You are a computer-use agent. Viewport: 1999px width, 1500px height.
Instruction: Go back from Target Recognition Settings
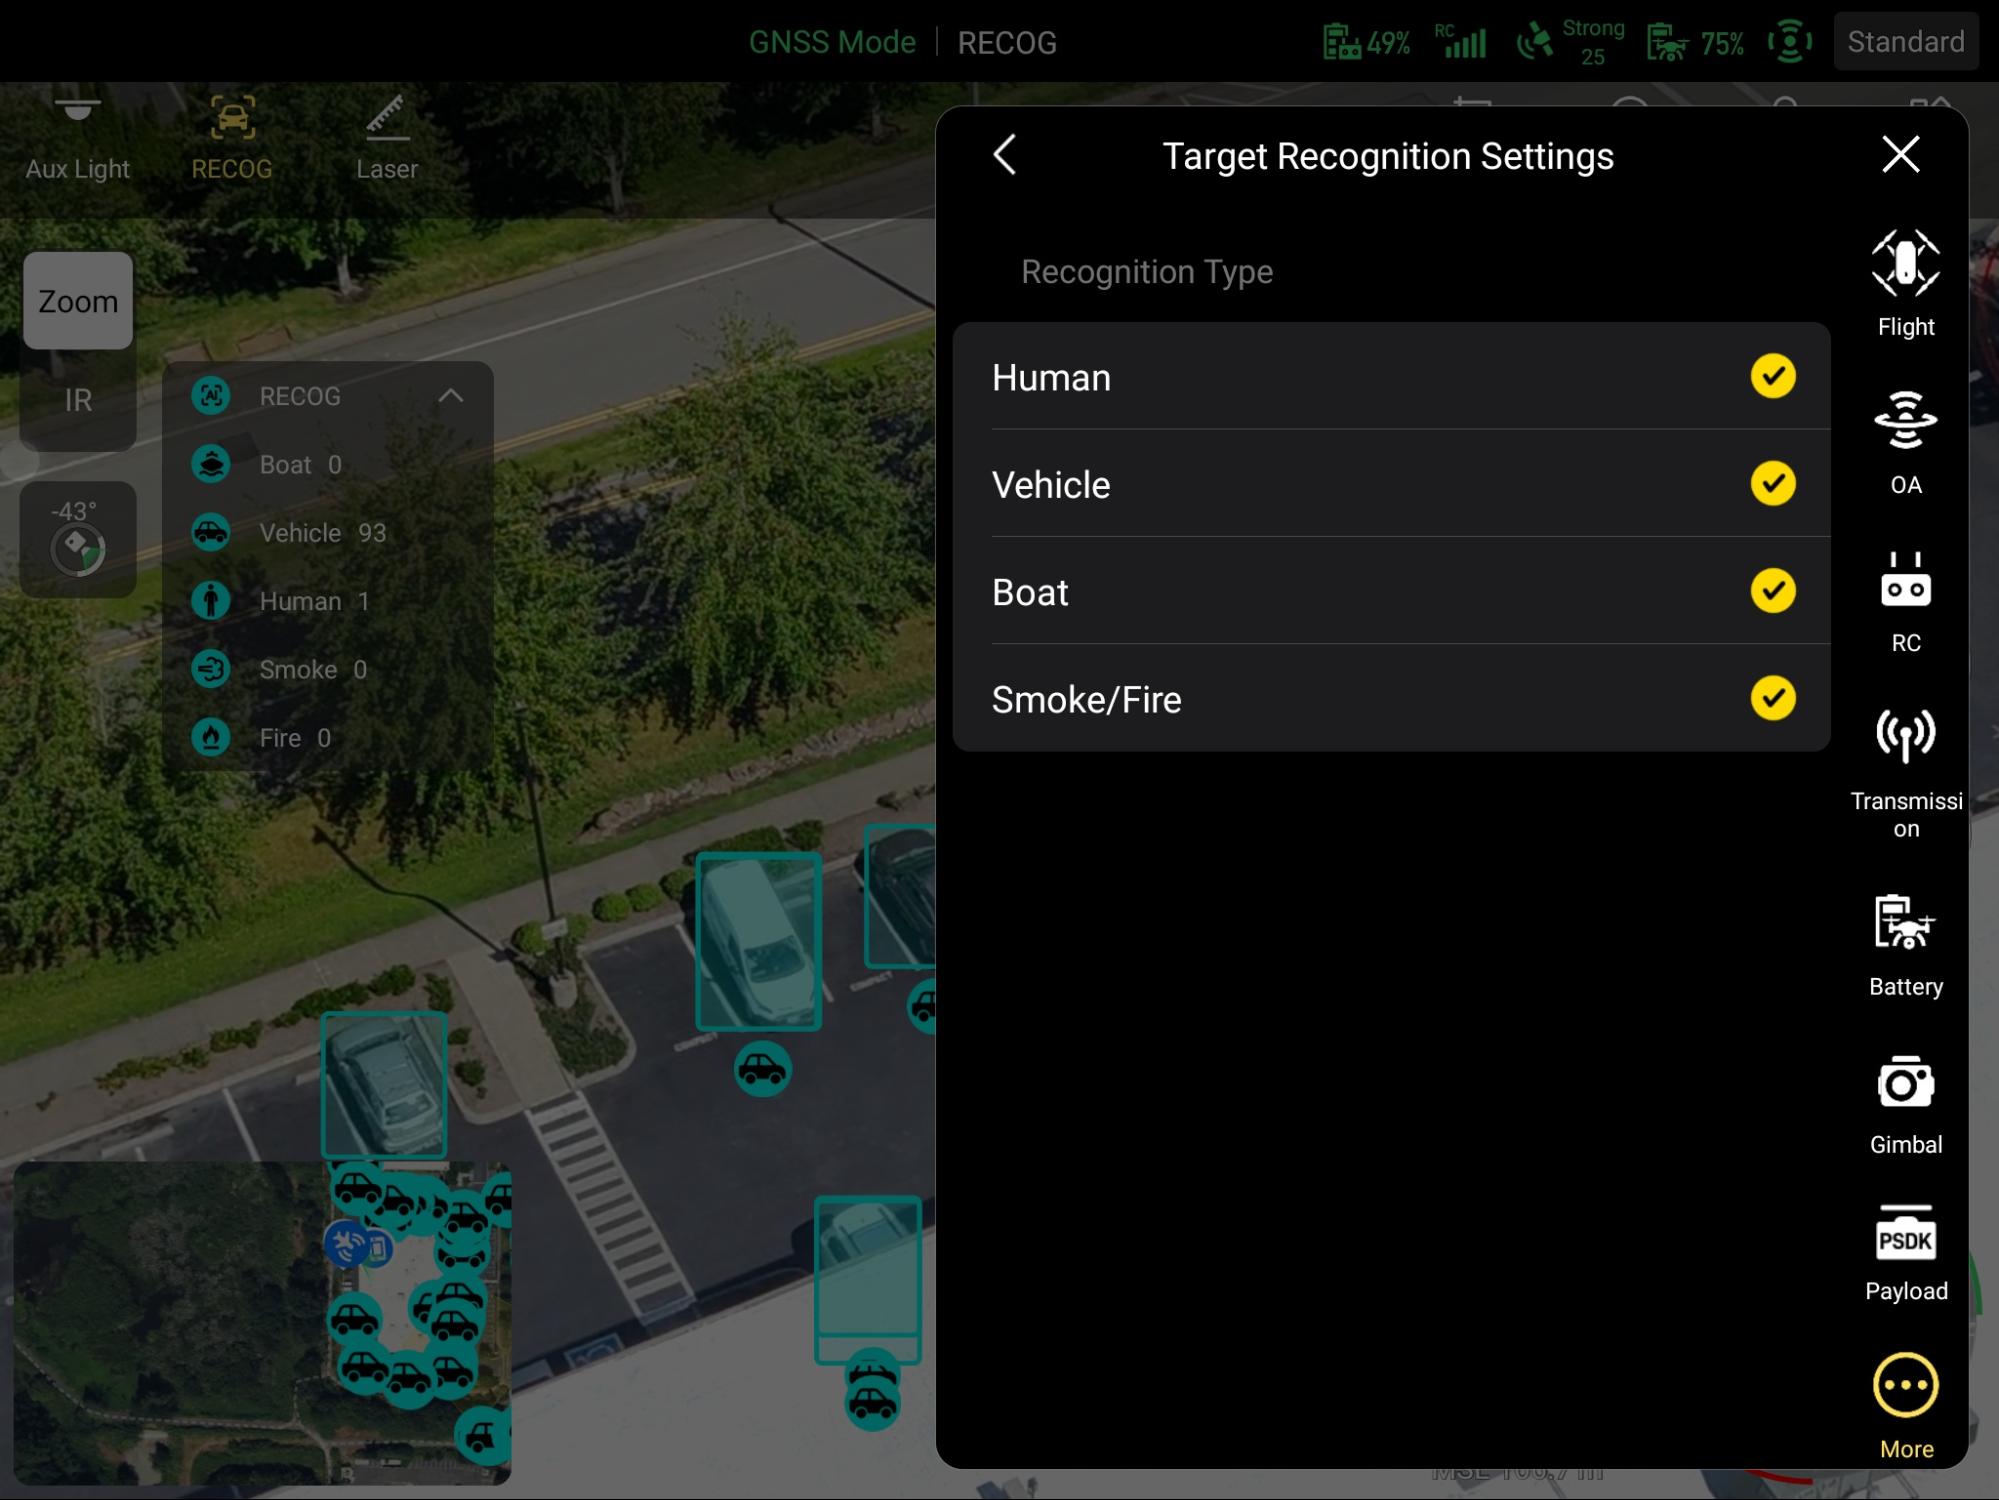point(1005,155)
